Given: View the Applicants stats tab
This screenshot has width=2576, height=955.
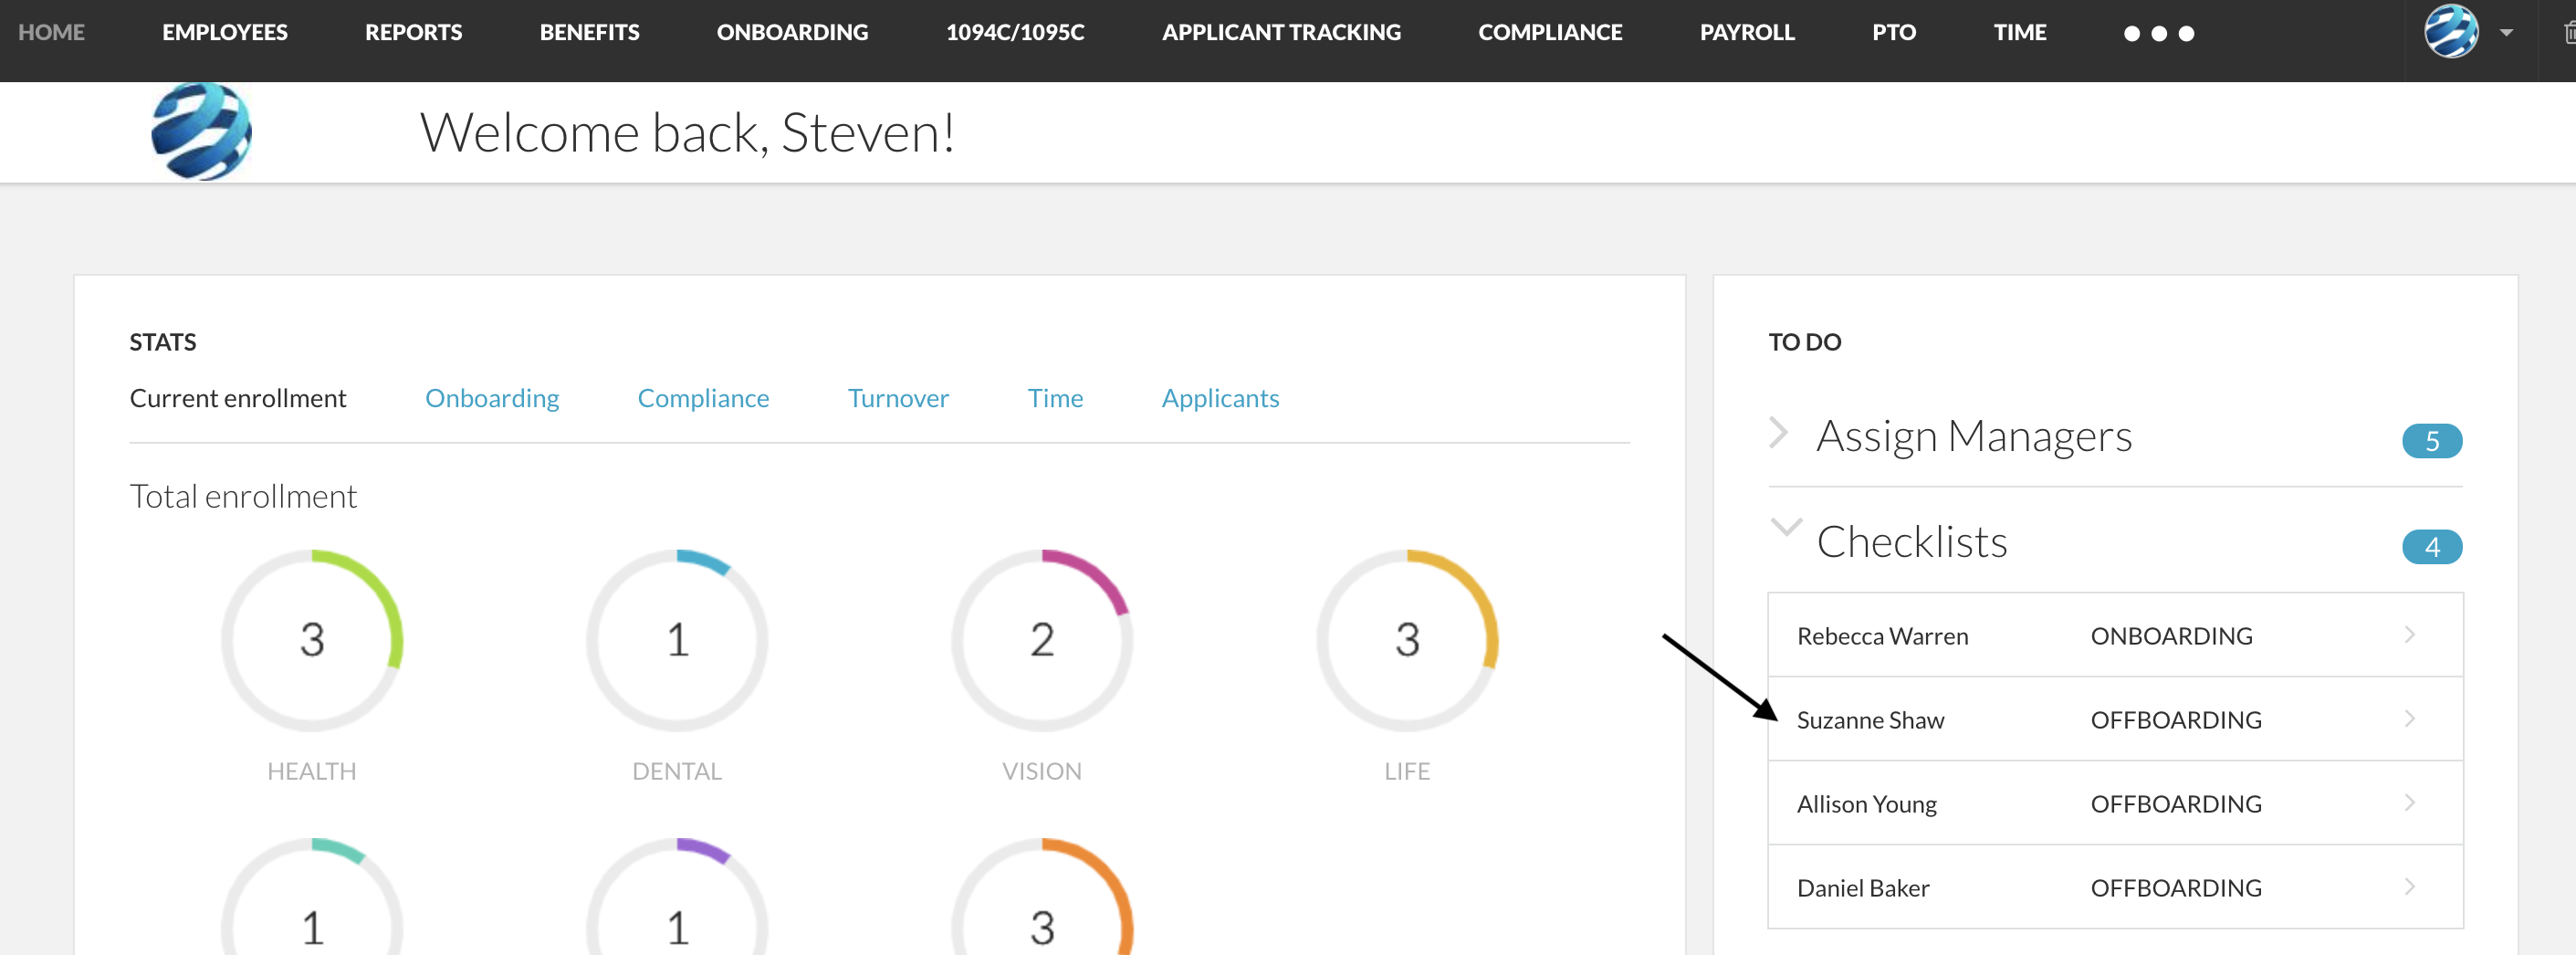Looking at the screenshot, I should (1219, 397).
